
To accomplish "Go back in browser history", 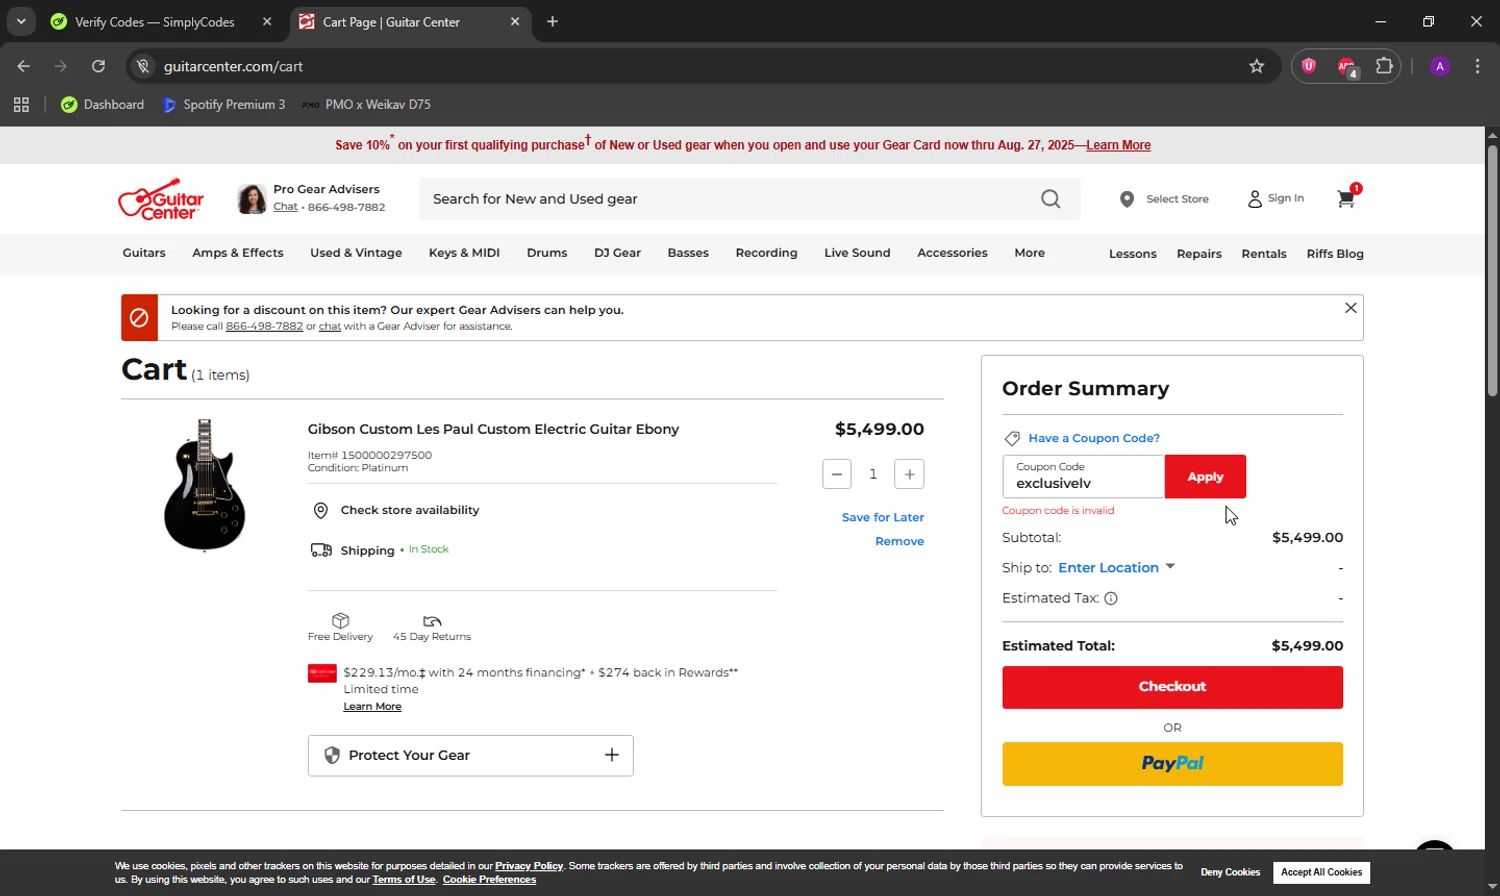I will click(24, 66).
